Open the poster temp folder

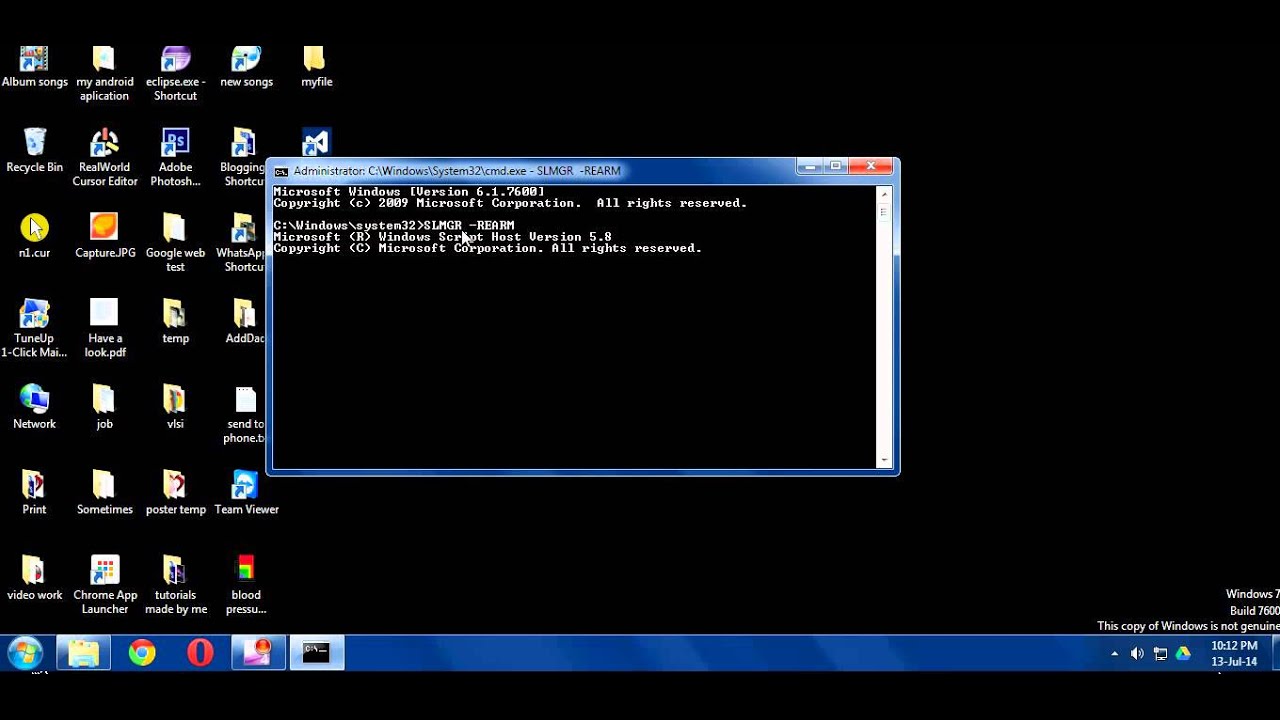click(x=175, y=493)
